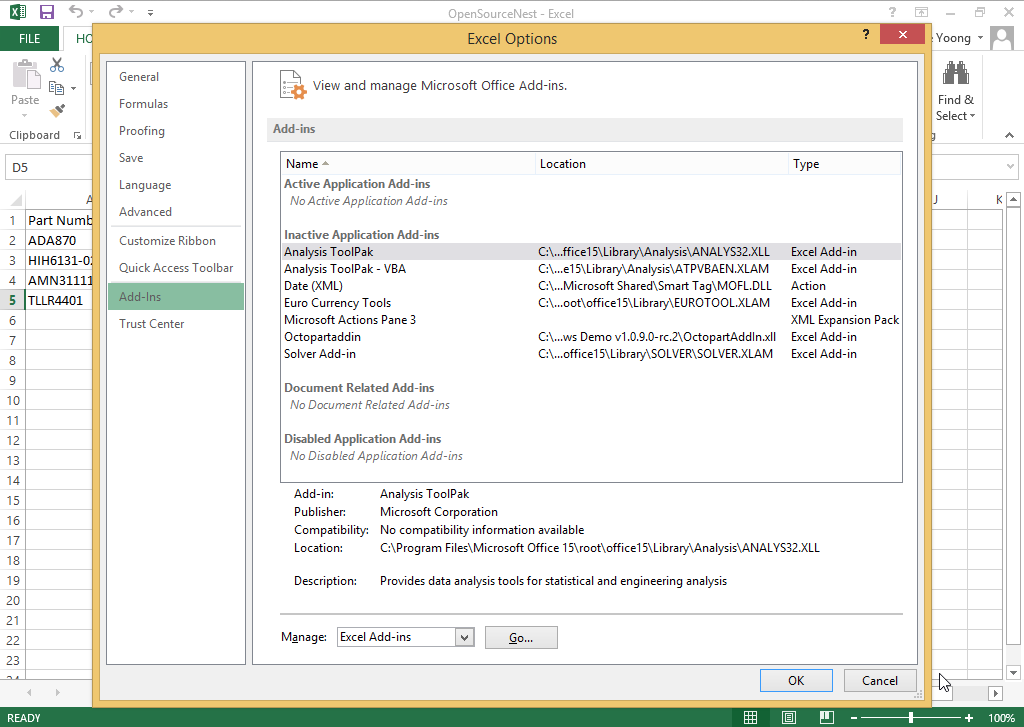Image resolution: width=1024 pixels, height=727 pixels.
Task: Click the zoom slider handle
Action: [910, 718]
